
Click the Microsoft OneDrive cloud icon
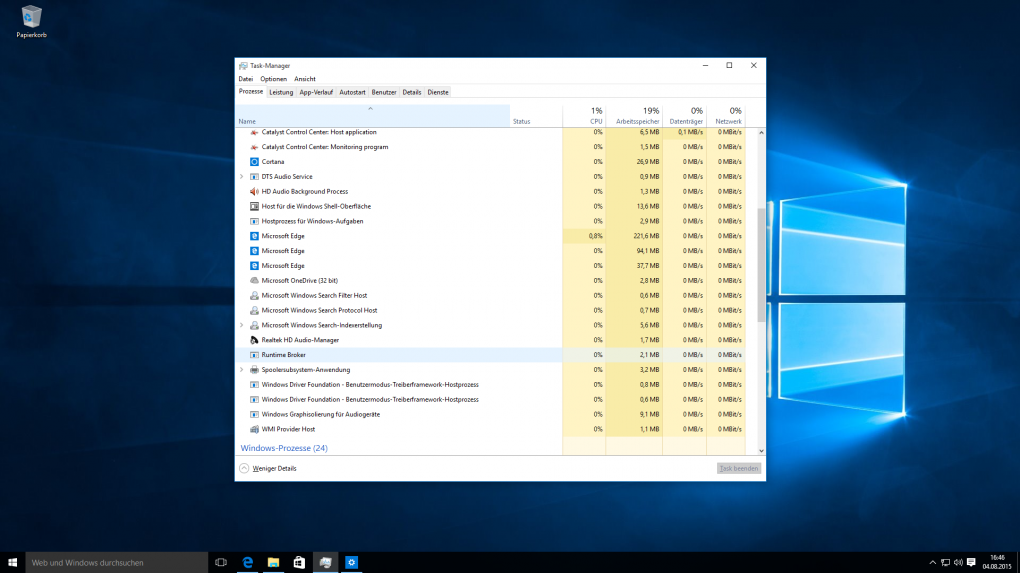pos(254,281)
